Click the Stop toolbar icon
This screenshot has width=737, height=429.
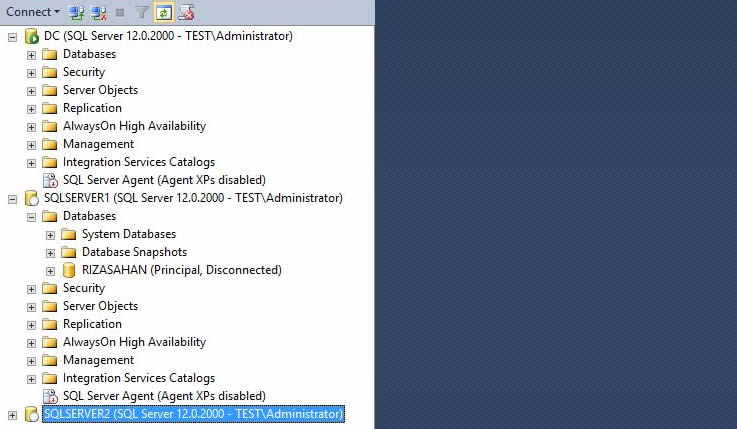120,12
